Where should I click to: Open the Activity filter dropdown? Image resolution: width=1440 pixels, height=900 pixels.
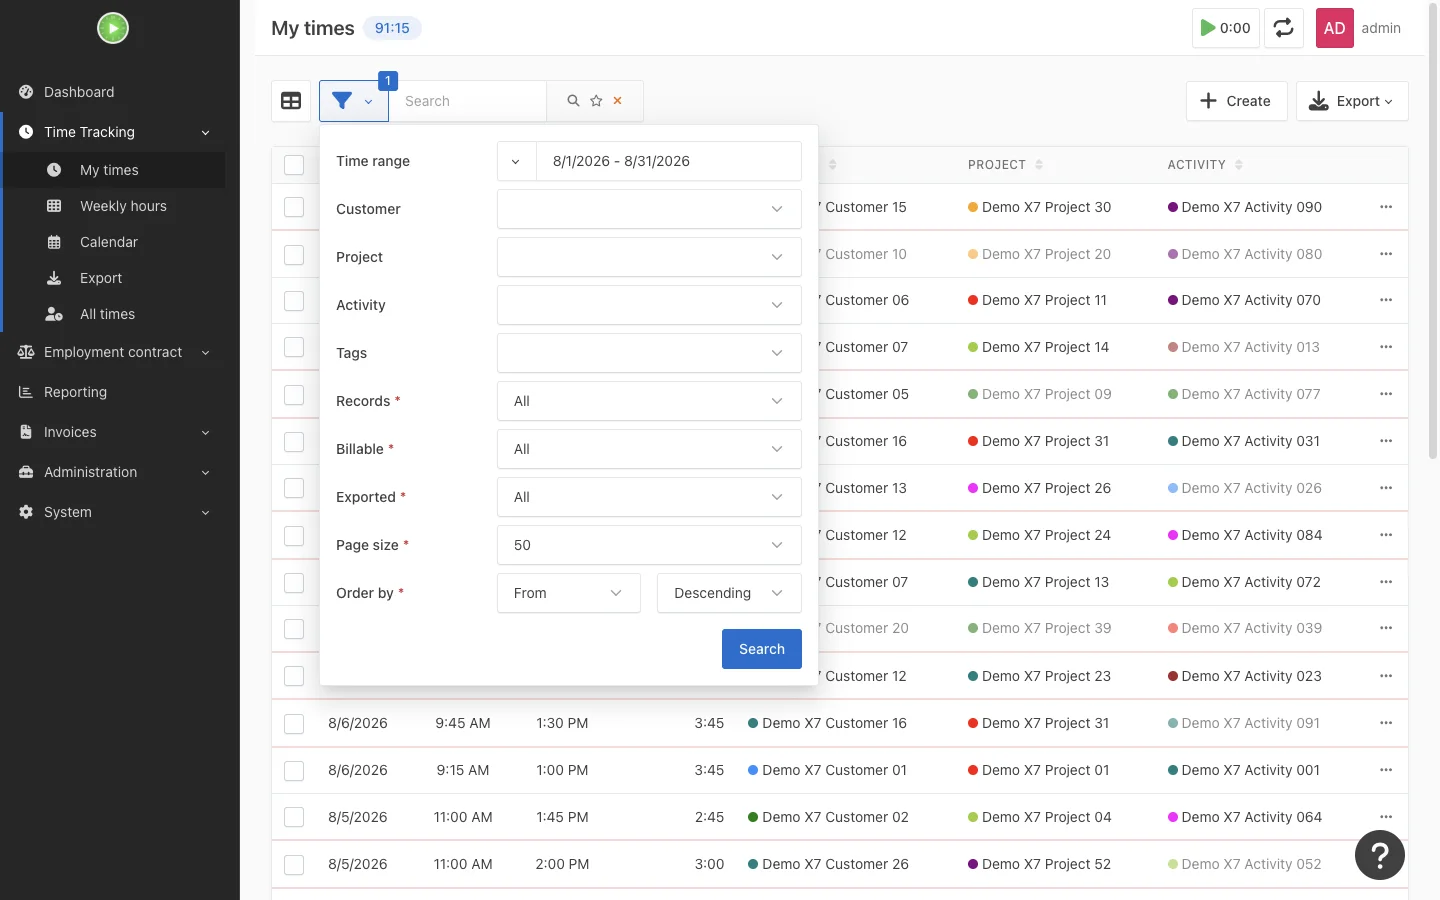(x=649, y=305)
